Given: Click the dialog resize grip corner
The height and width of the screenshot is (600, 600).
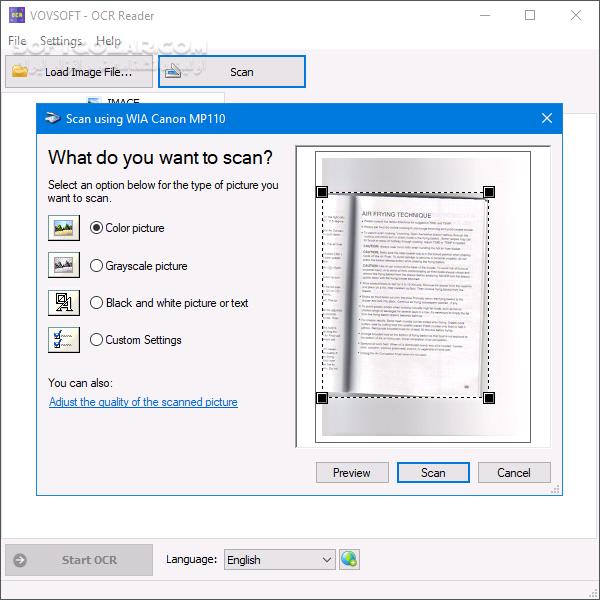Looking at the screenshot, I should [556, 489].
